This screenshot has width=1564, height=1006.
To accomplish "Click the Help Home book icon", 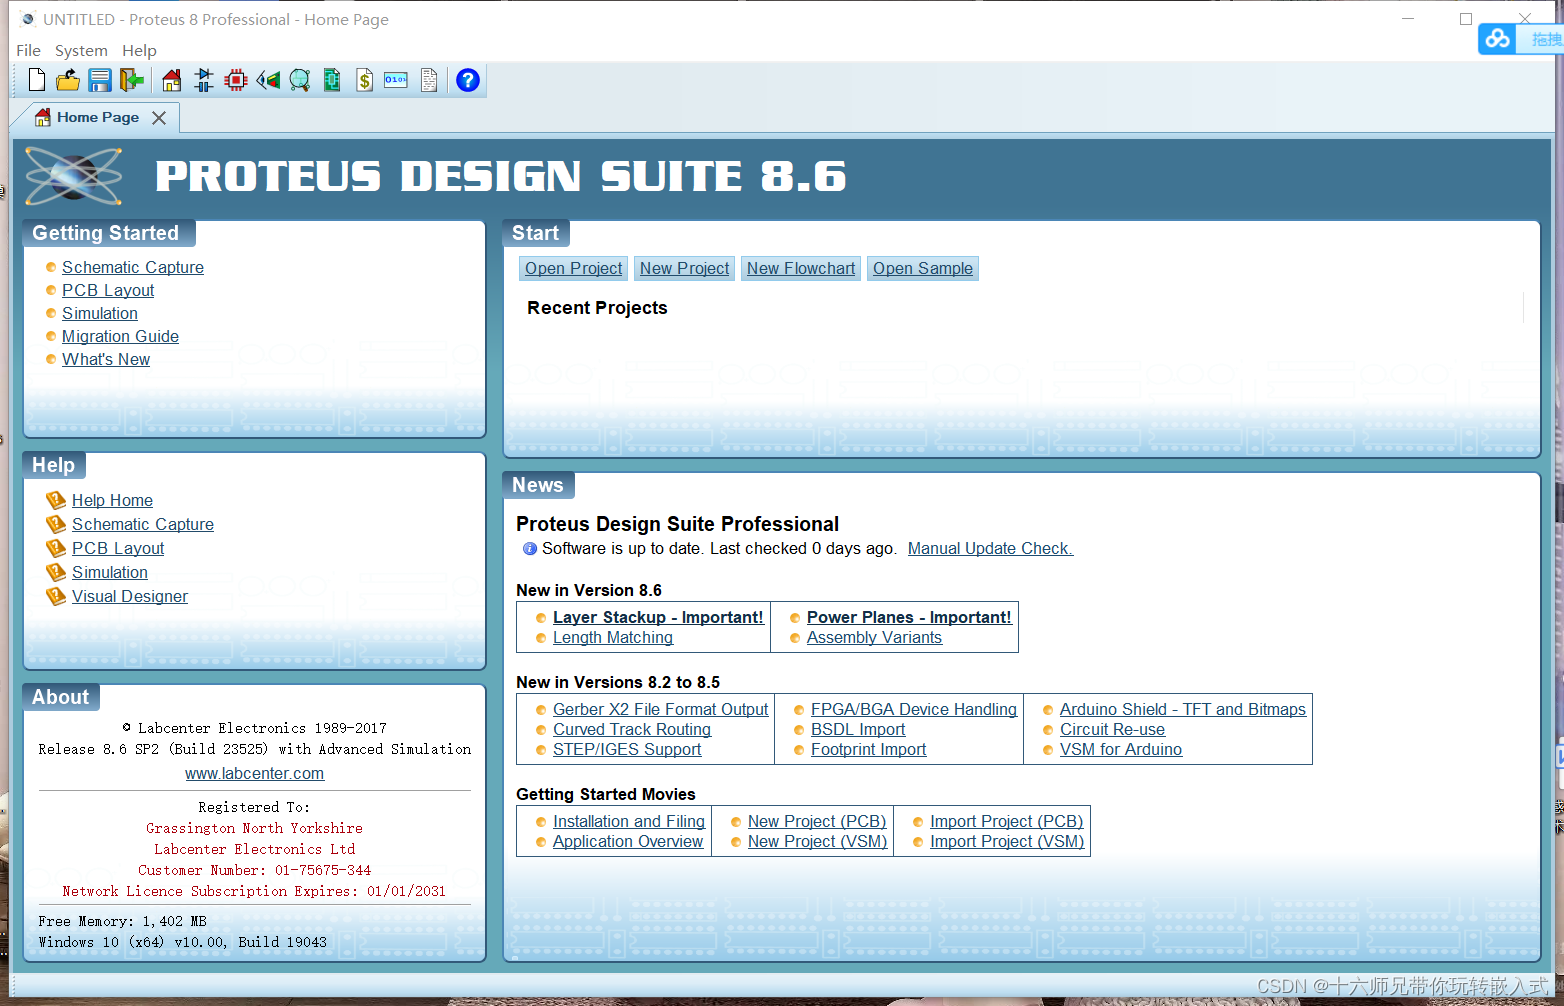I will point(56,500).
